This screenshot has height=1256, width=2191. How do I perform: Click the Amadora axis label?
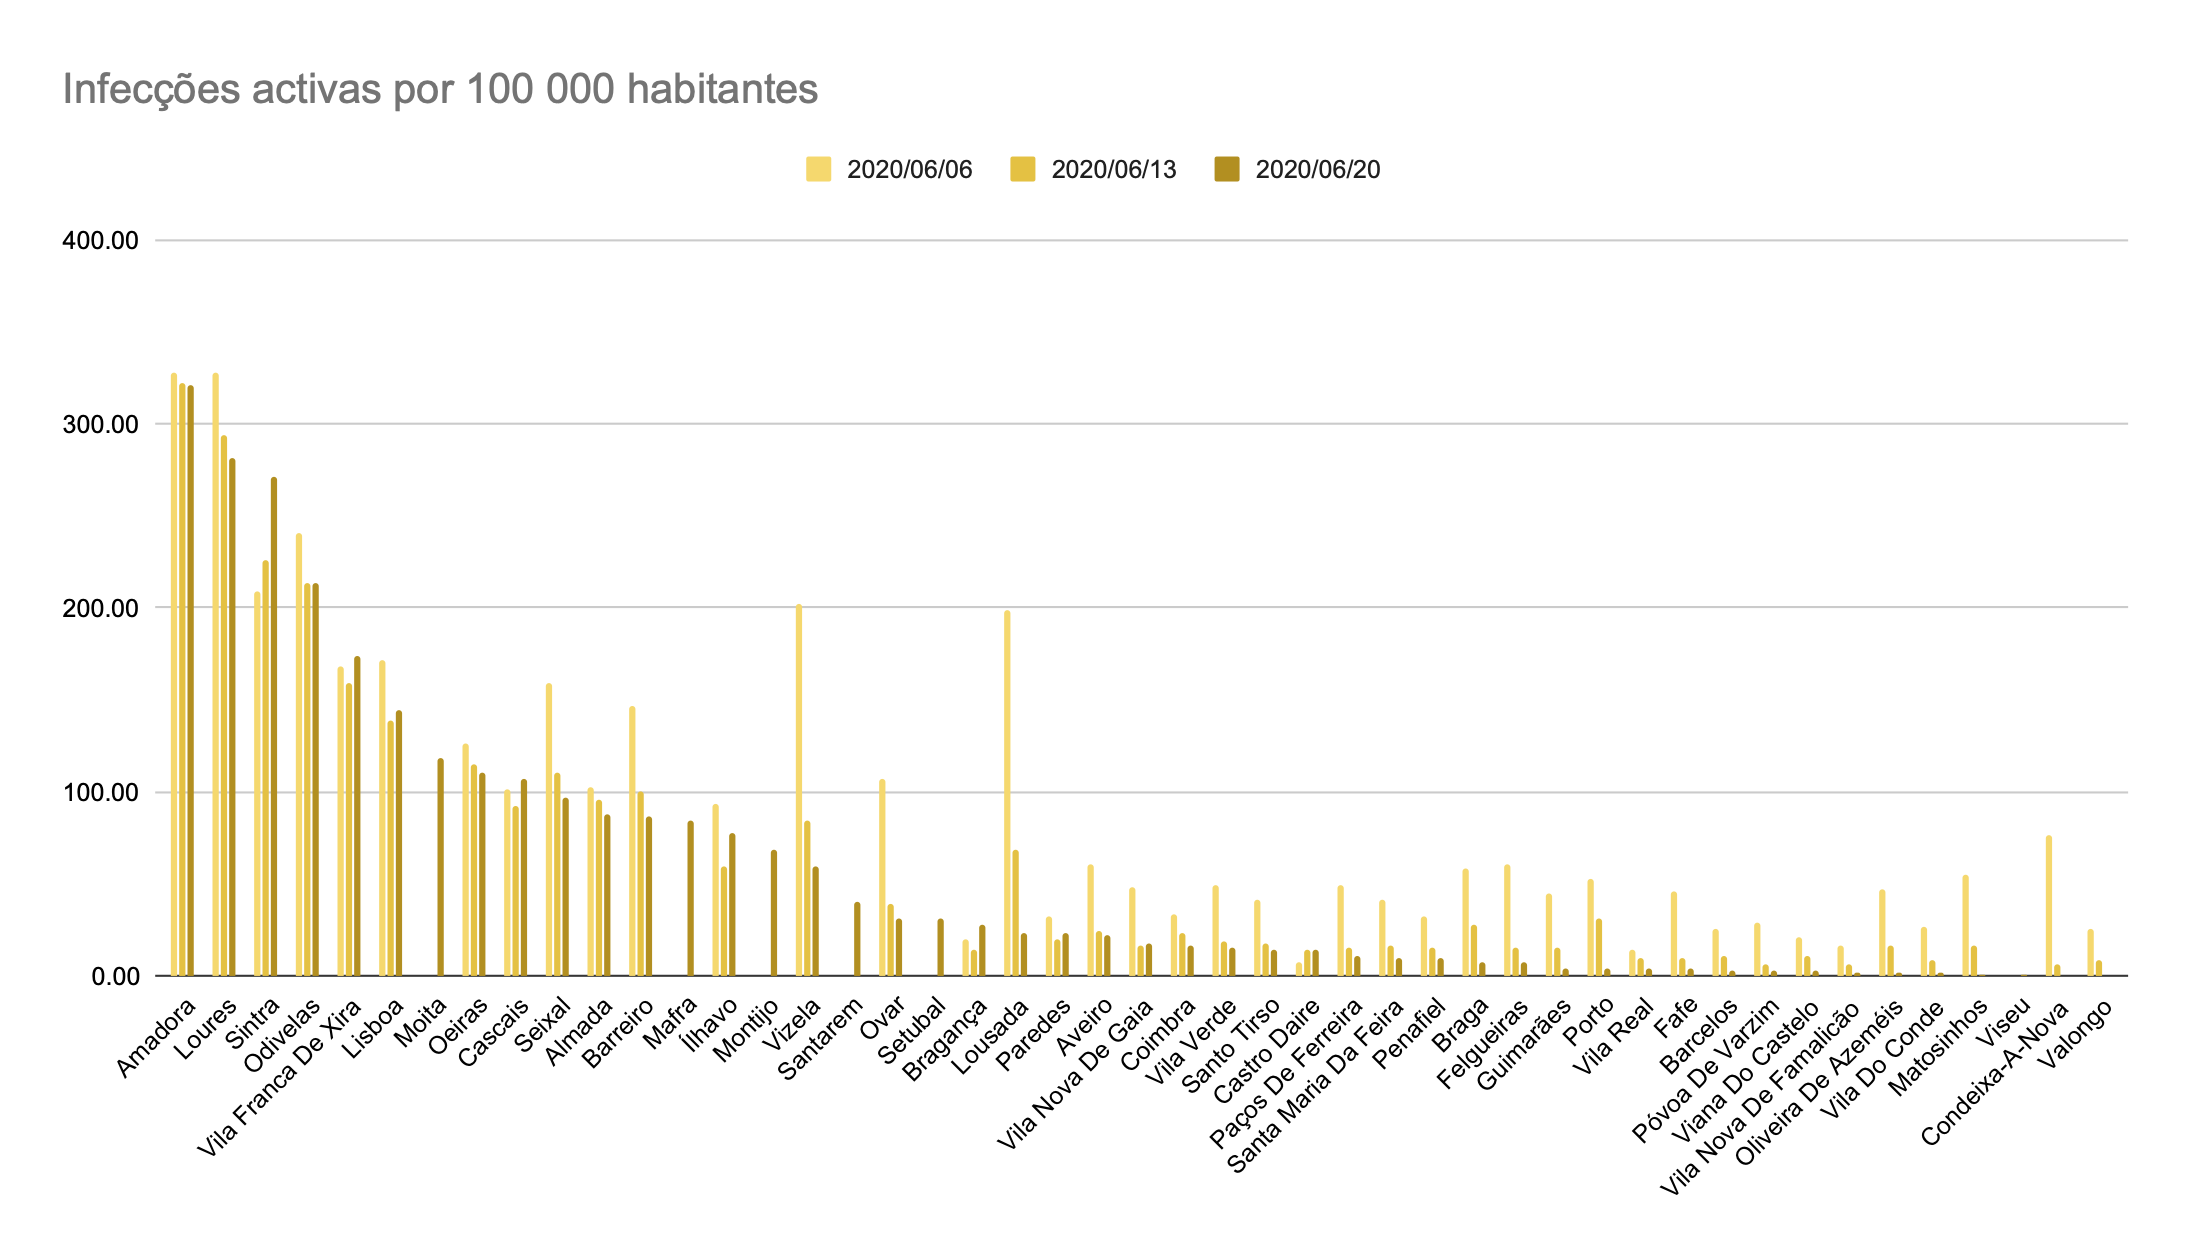(157, 1037)
